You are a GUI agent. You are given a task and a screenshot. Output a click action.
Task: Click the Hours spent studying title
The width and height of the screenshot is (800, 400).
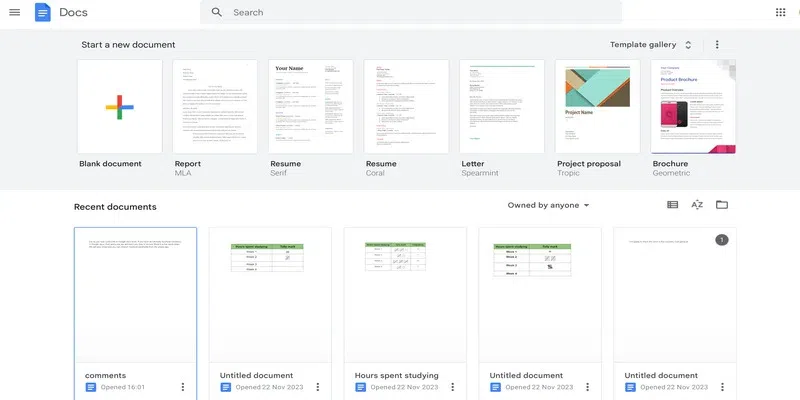click(x=396, y=376)
